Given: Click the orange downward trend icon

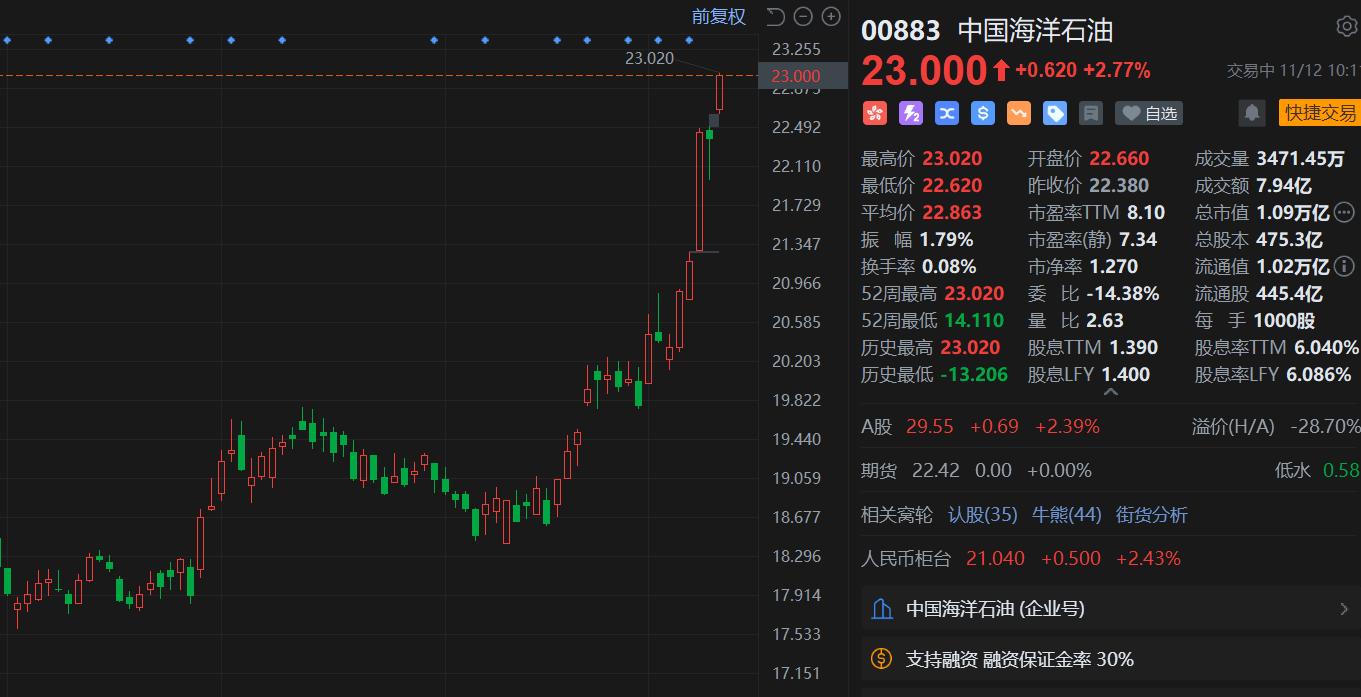Looking at the screenshot, I should tap(1019, 113).
